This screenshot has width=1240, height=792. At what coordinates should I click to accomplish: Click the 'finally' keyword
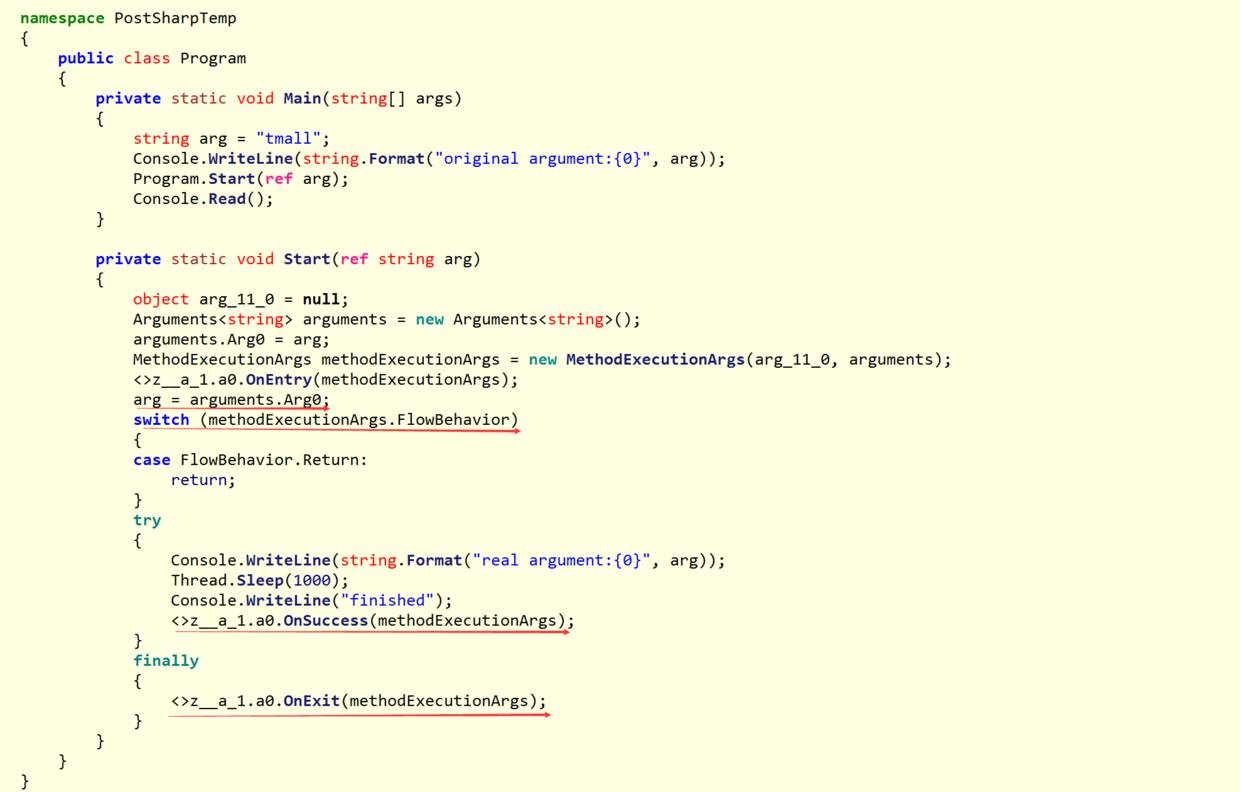point(166,660)
